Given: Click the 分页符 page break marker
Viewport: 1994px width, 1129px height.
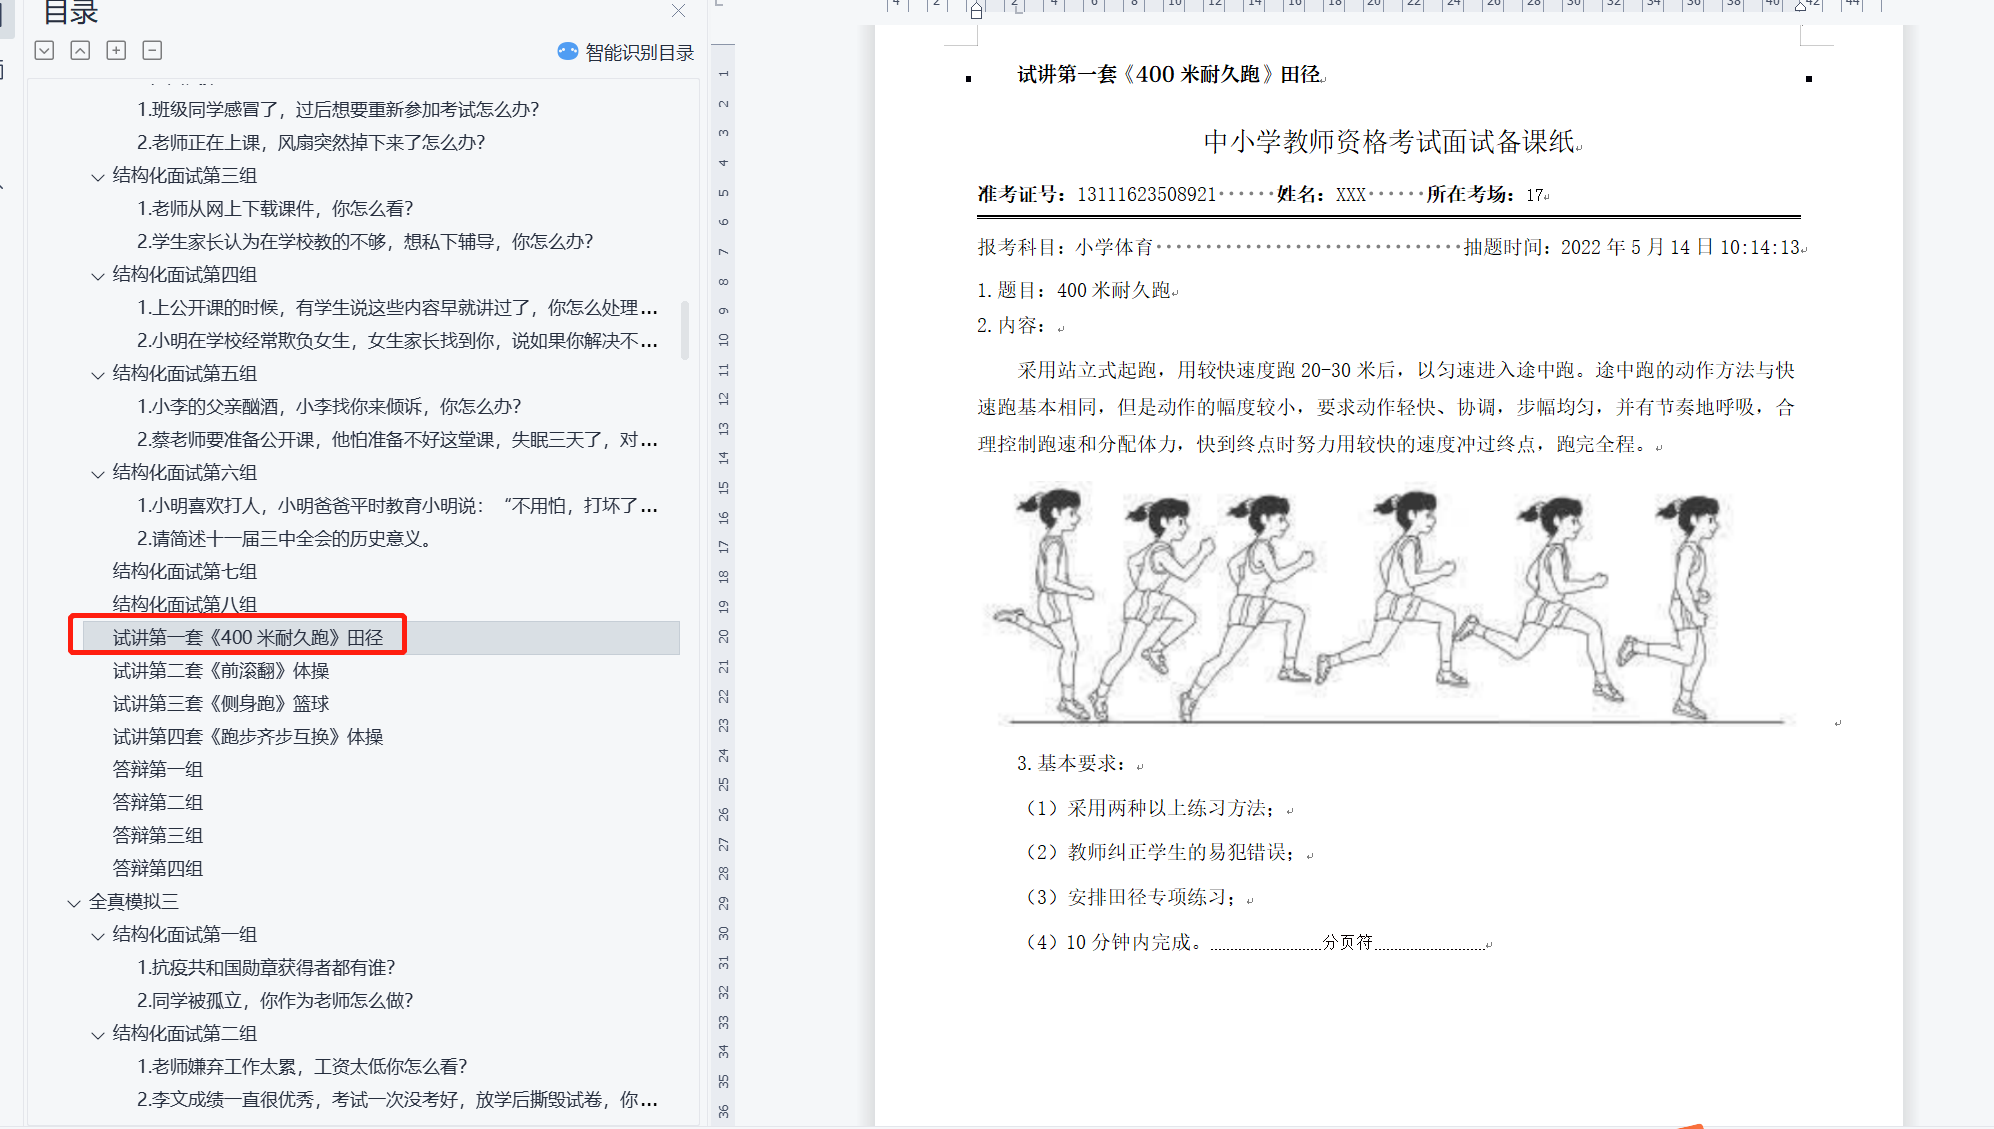Looking at the screenshot, I should click(1347, 942).
